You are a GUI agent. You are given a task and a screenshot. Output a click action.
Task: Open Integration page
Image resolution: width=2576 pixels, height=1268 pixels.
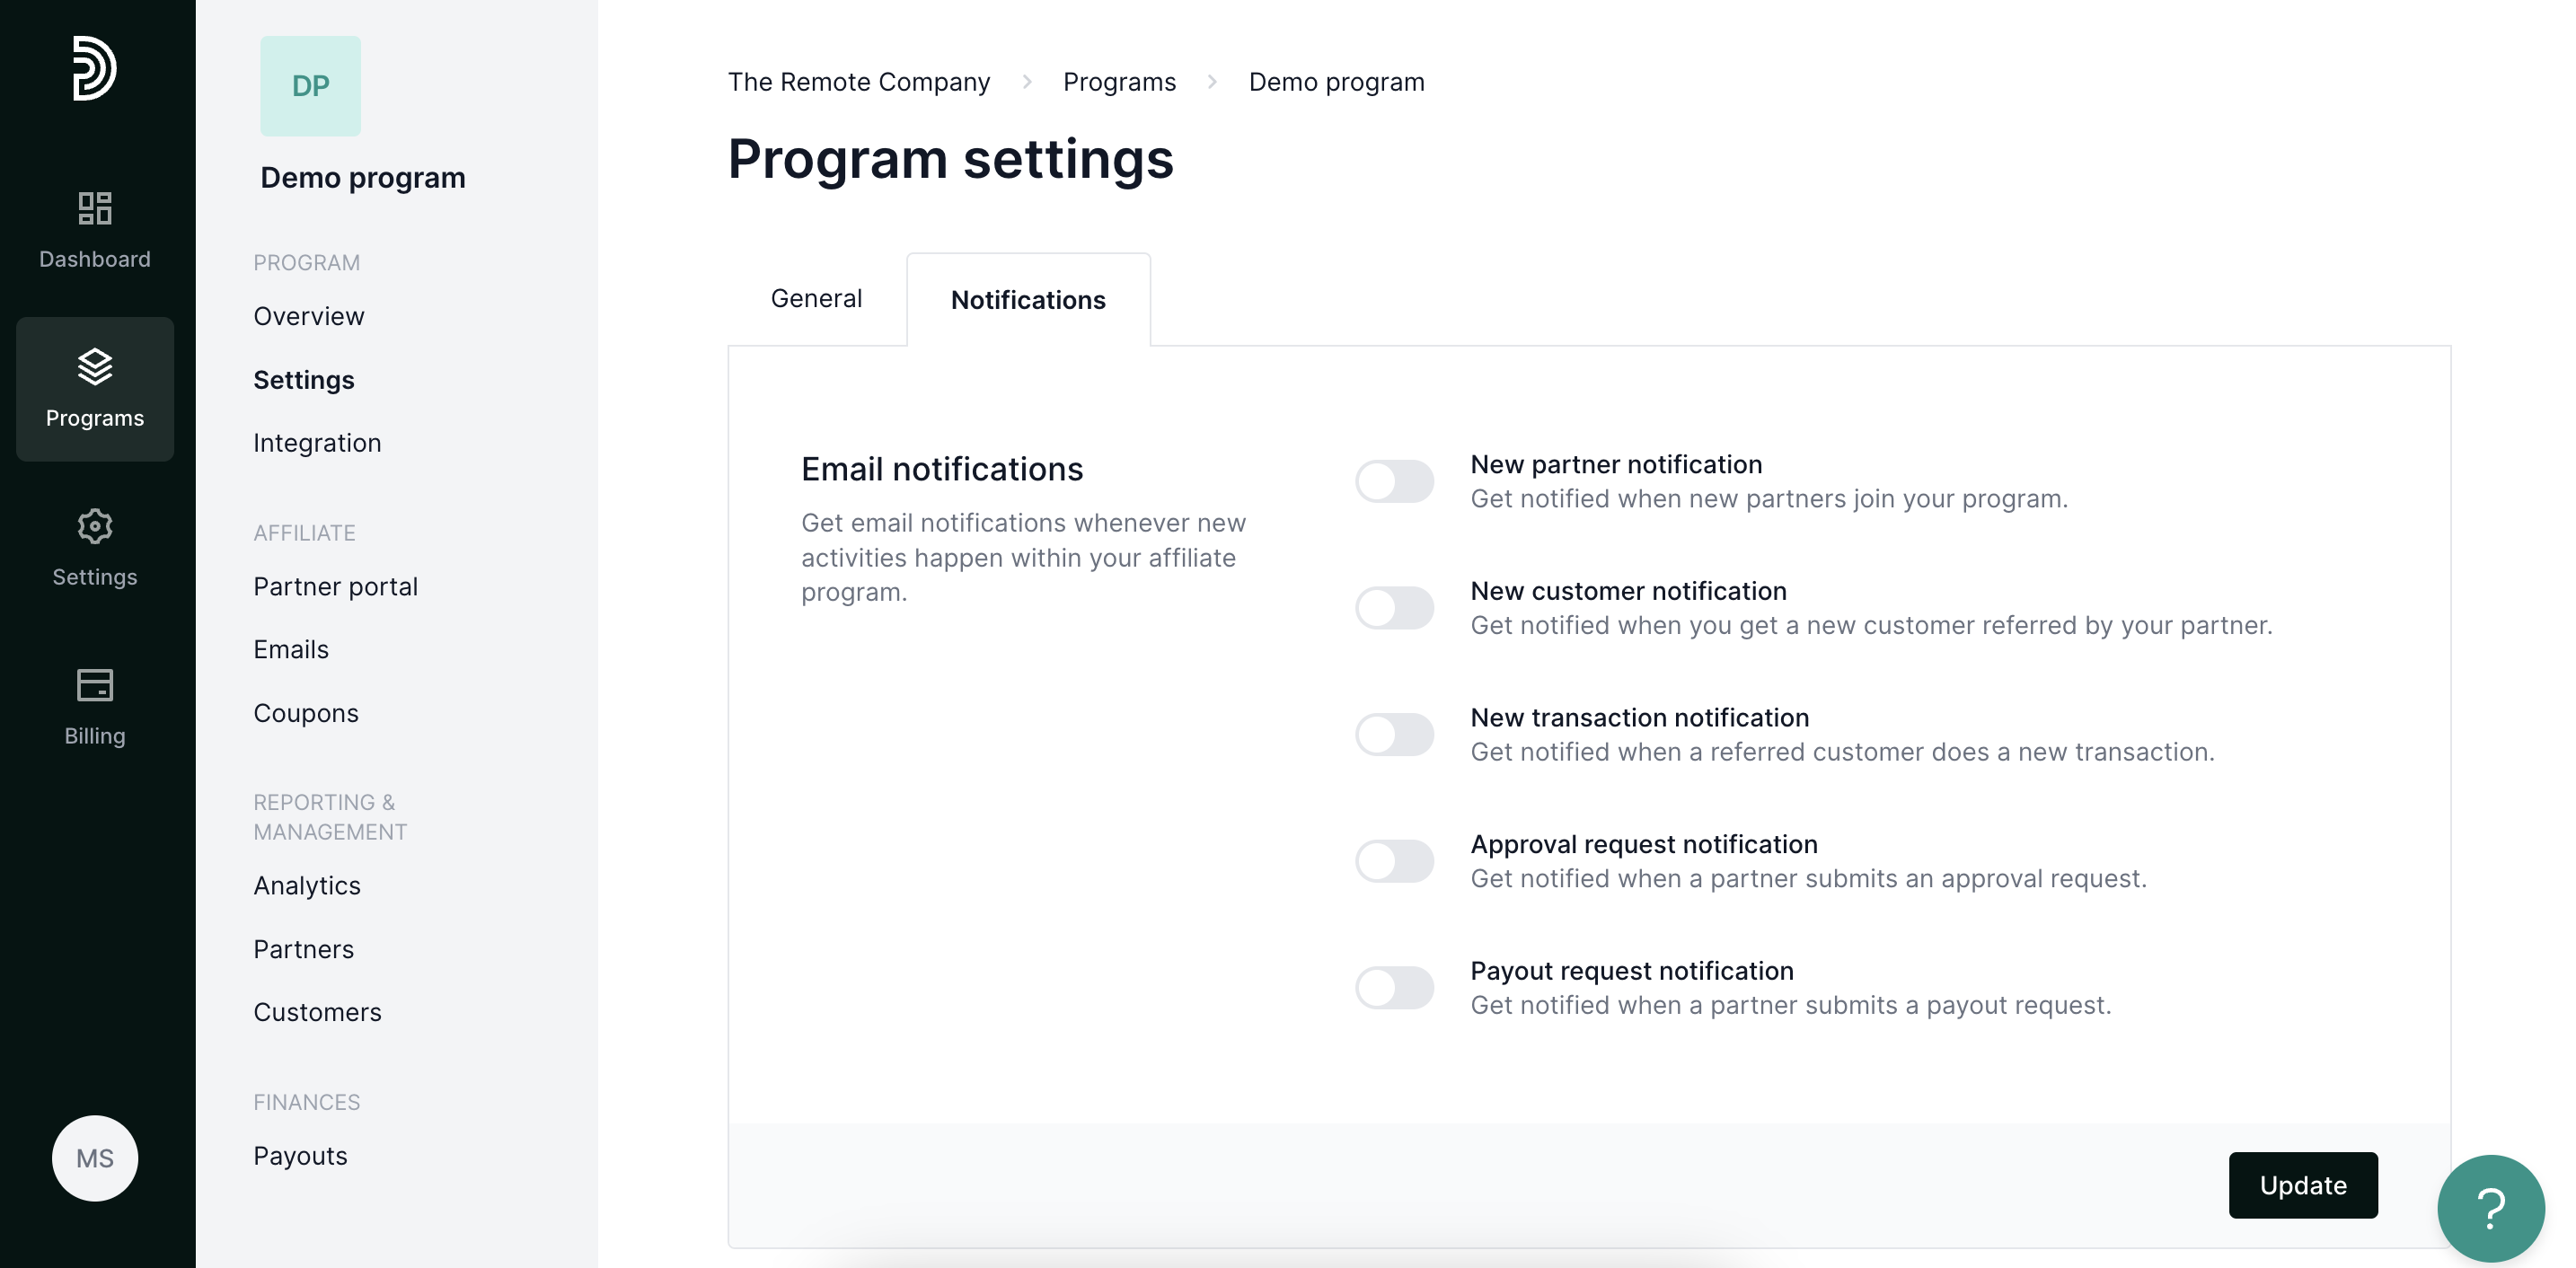click(x=317, y=443)
